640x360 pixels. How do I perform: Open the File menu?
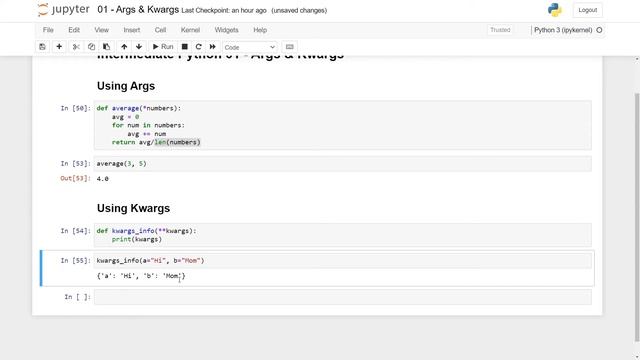pyautogui.click(x=48, y=30)
